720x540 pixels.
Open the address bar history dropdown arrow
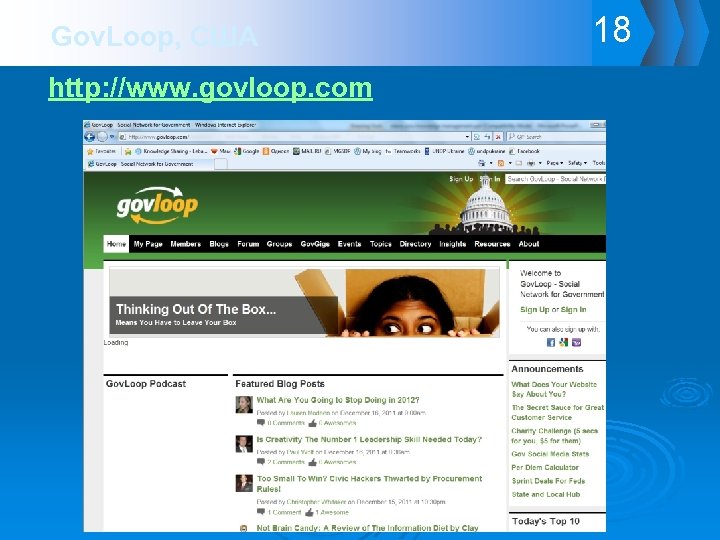pyautogui.click(x=467, y=137)
